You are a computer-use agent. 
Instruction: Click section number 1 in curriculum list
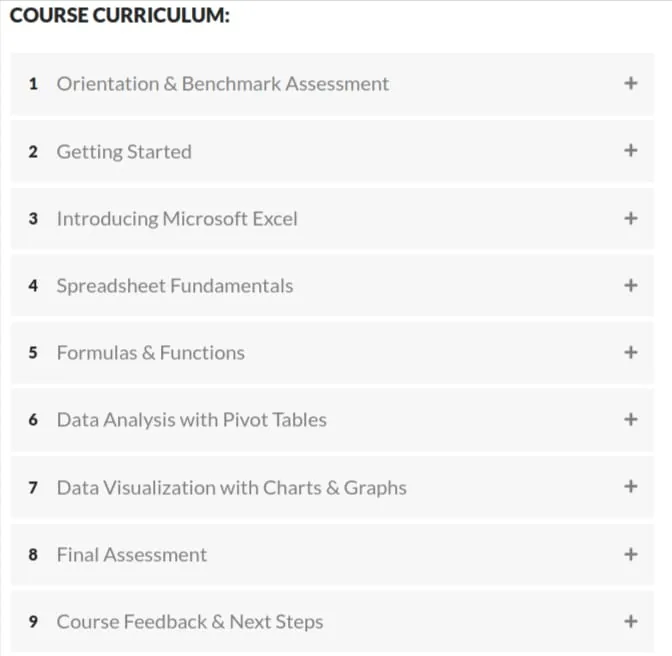[x=33, y=84]
